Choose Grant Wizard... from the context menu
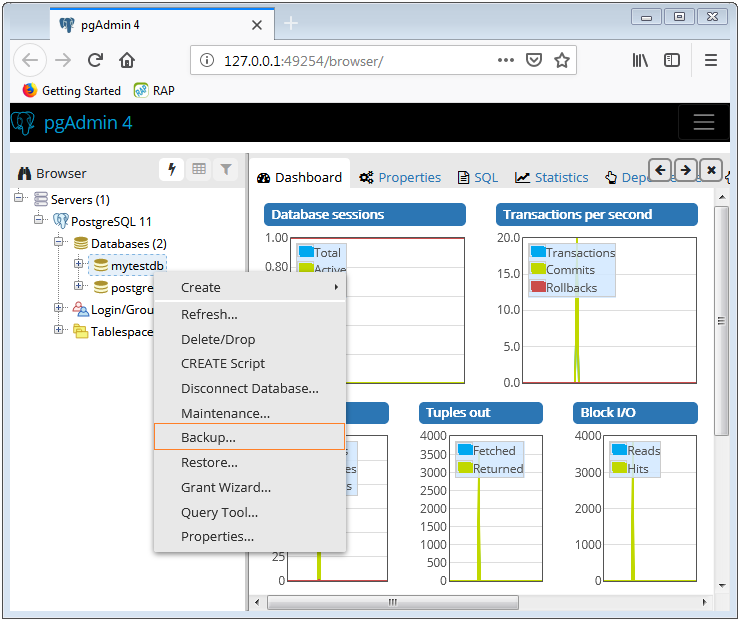738x620 pixels. (250, 487)
